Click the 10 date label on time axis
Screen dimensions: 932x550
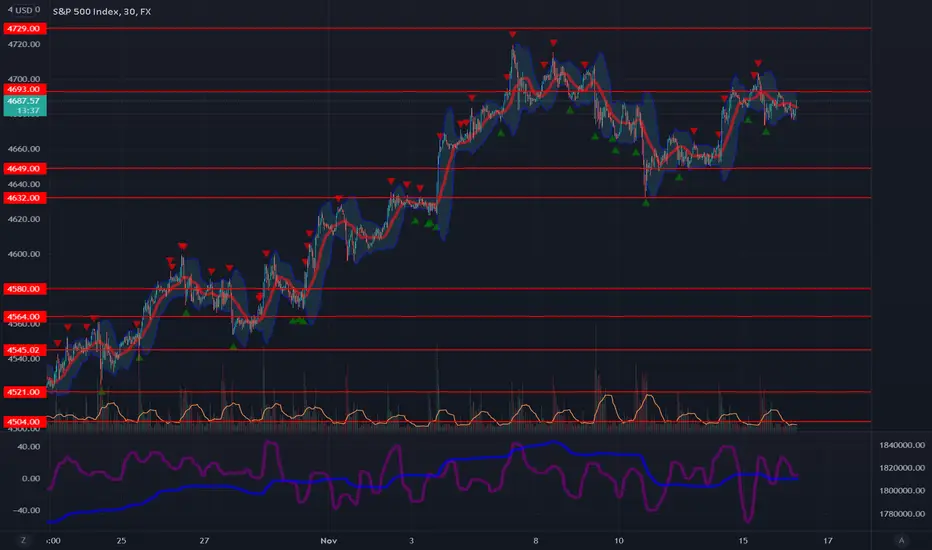[619, 540]
